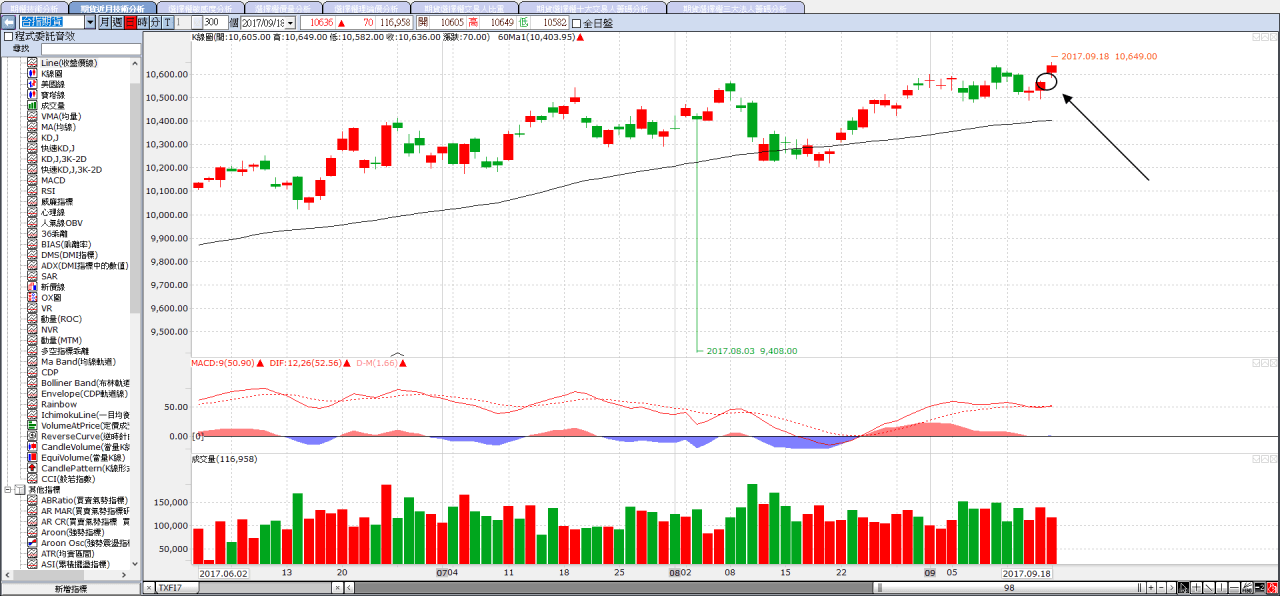Viewport: 1280px width, 596px height.
Task: Switch to the 月 monthly period toggle
Action: (104, 22)
